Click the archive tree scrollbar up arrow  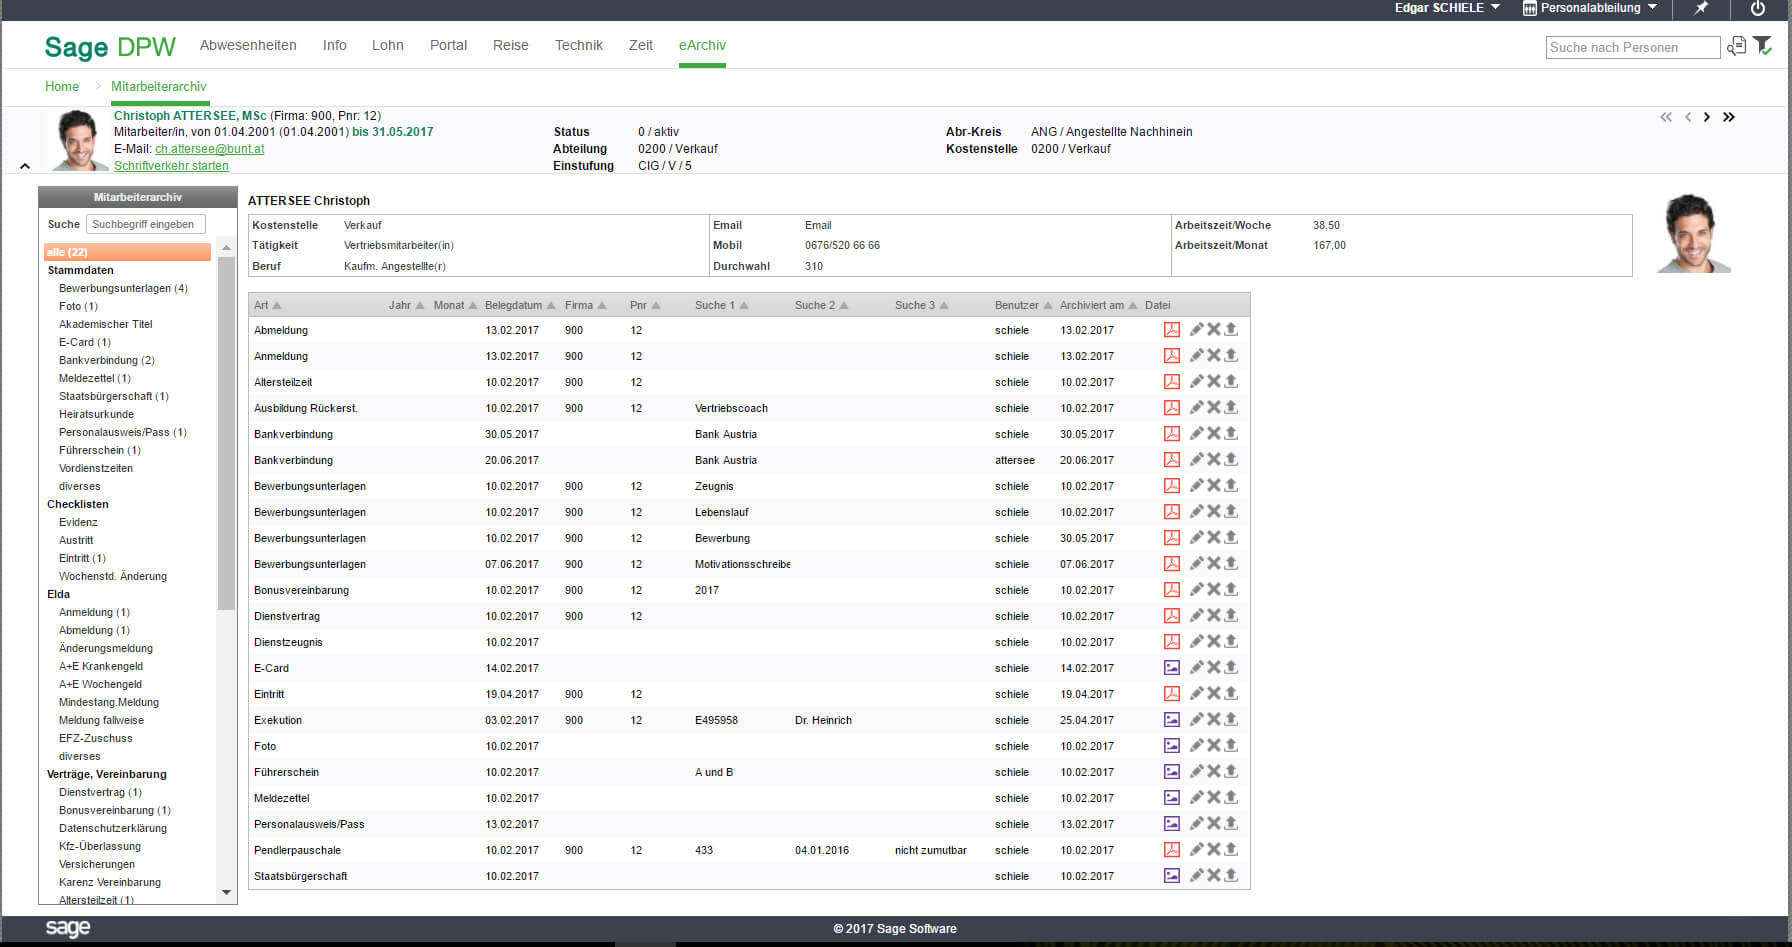226,247
